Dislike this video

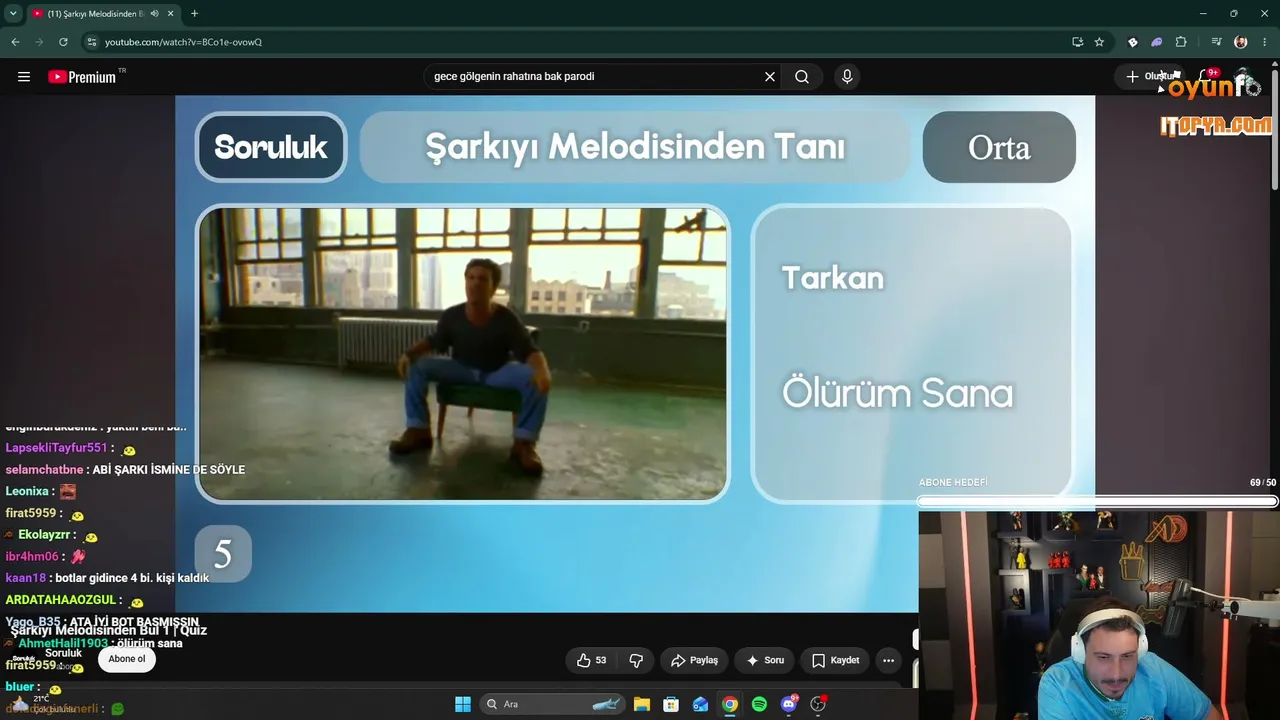pyautogui.click(x=636, y=660)
